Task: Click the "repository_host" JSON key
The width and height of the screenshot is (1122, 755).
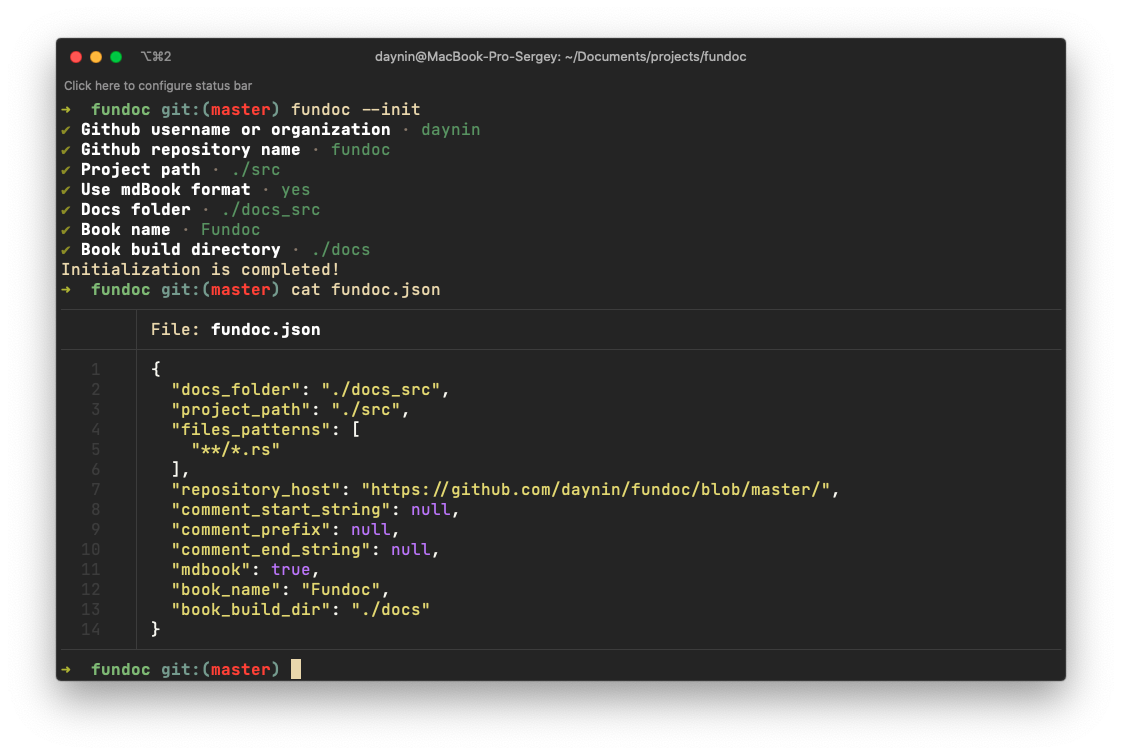Action: tap(255, 490)
